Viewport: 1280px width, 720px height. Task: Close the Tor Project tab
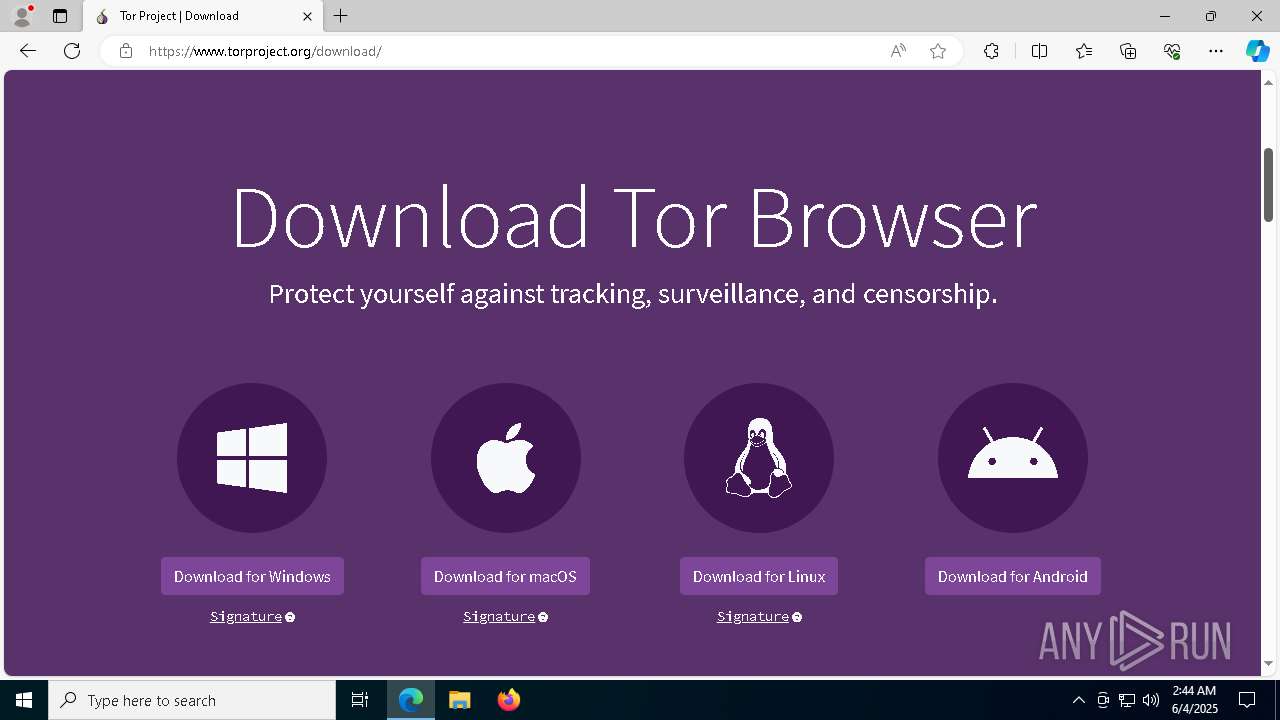point(307,16)
